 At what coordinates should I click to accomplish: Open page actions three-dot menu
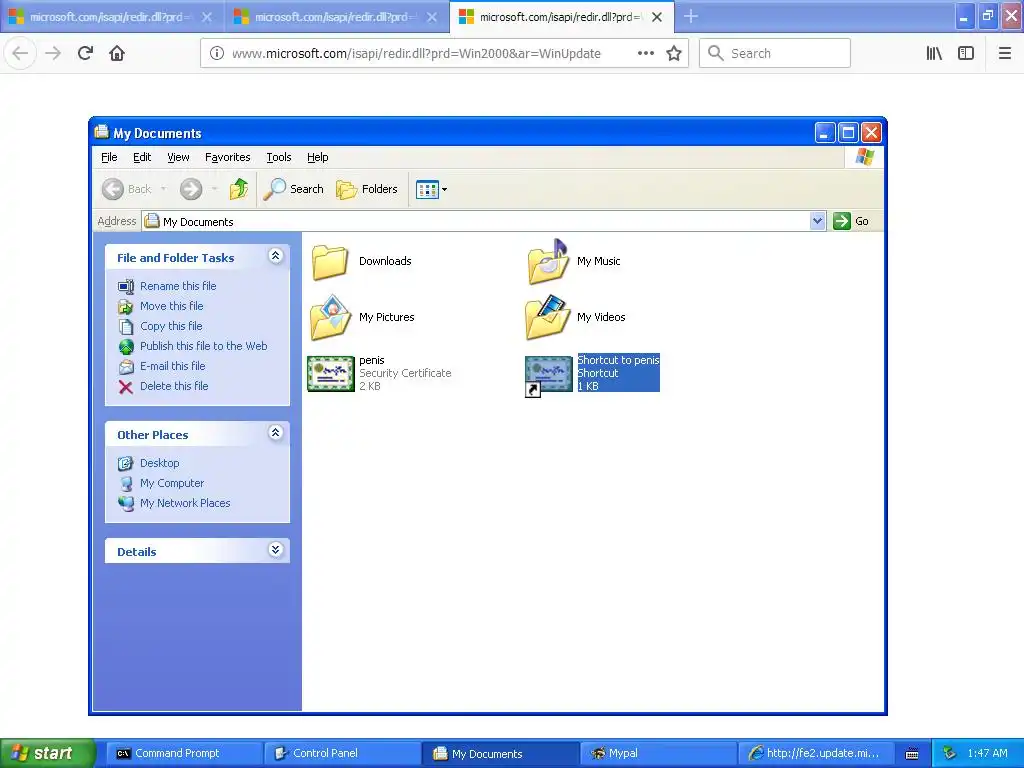click(645, 54)
